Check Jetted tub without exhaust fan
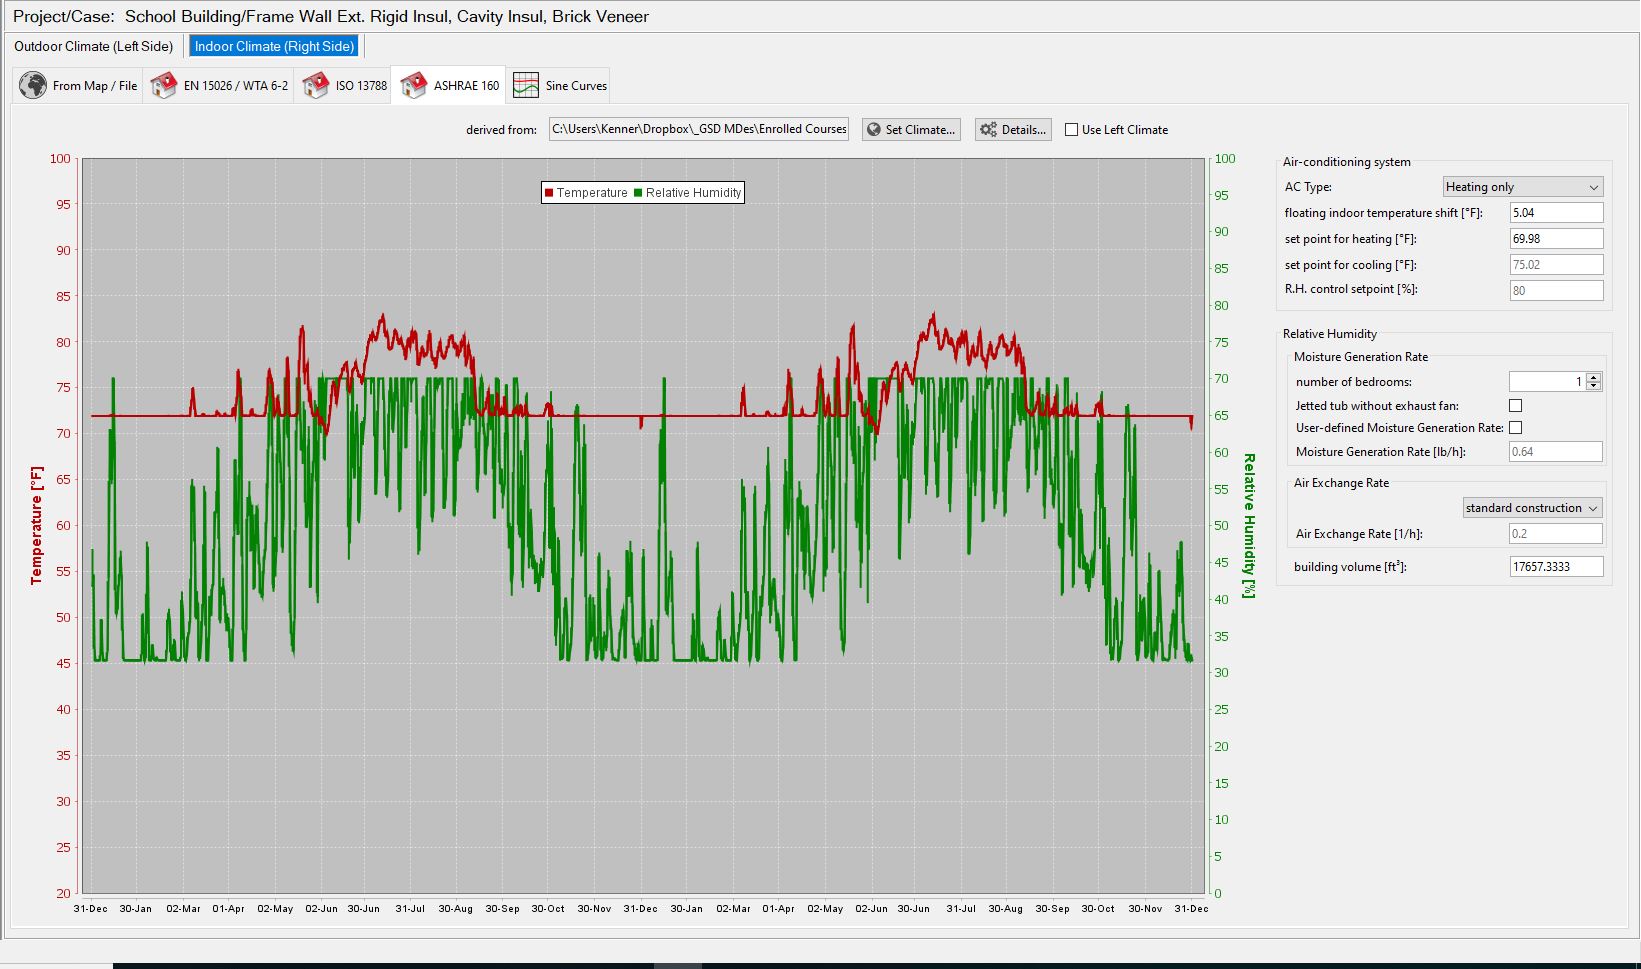 [1516, 405]
